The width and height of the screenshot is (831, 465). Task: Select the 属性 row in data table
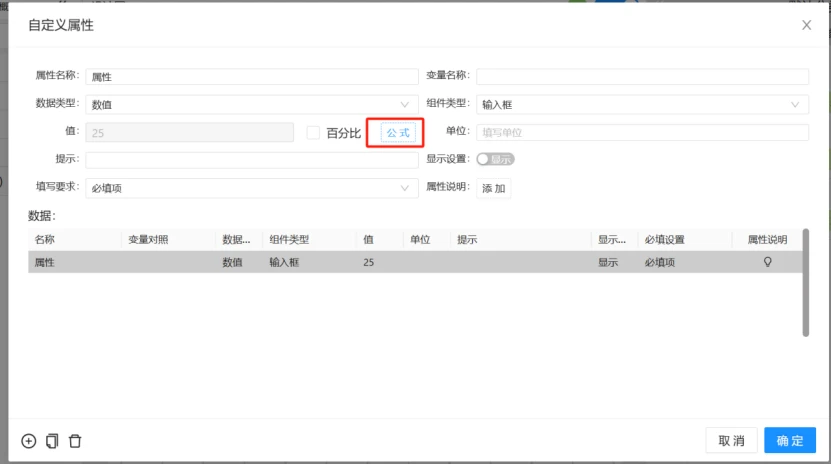pyautogui.click(x=415, y=262)
